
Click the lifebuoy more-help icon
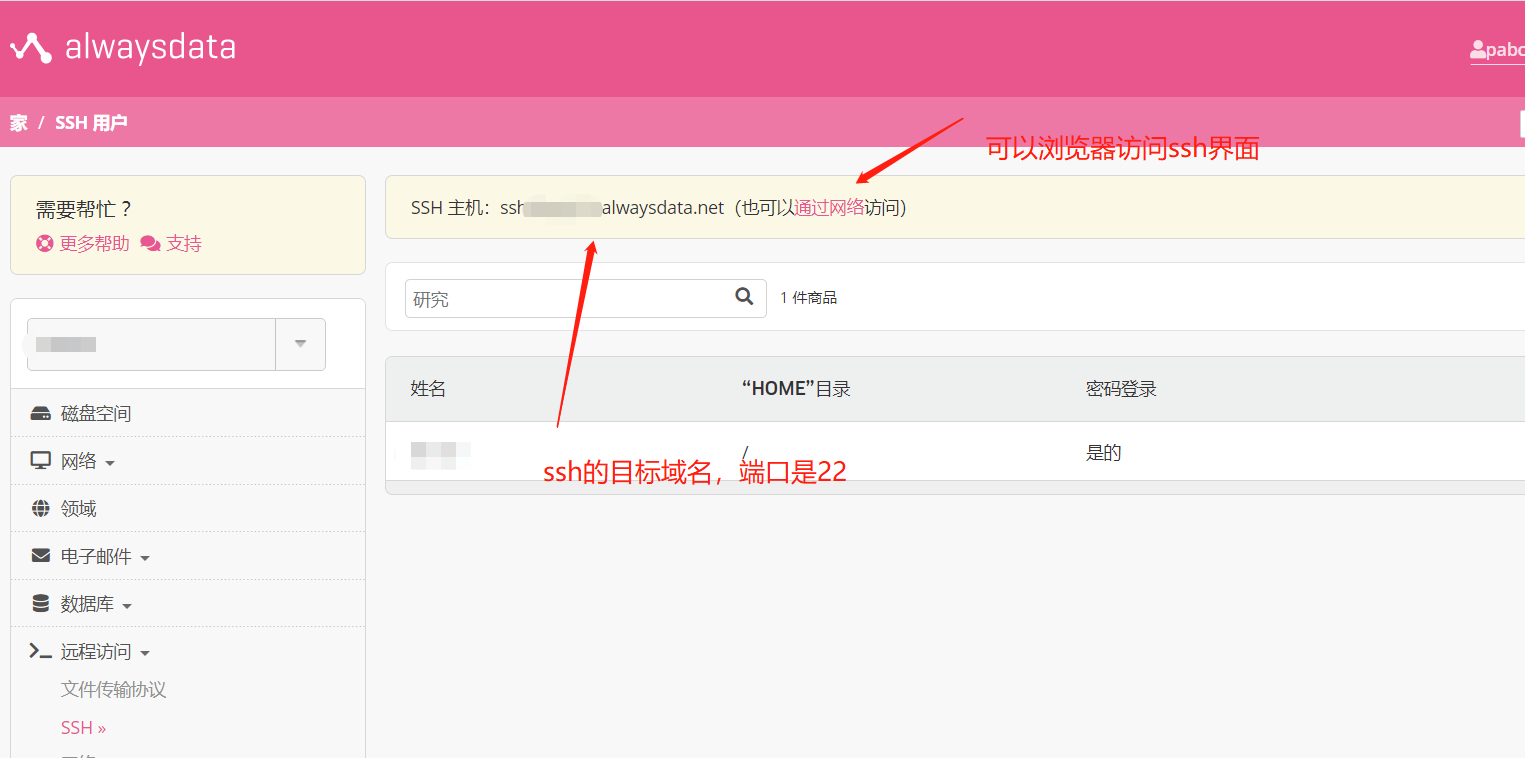pos(45,244)
